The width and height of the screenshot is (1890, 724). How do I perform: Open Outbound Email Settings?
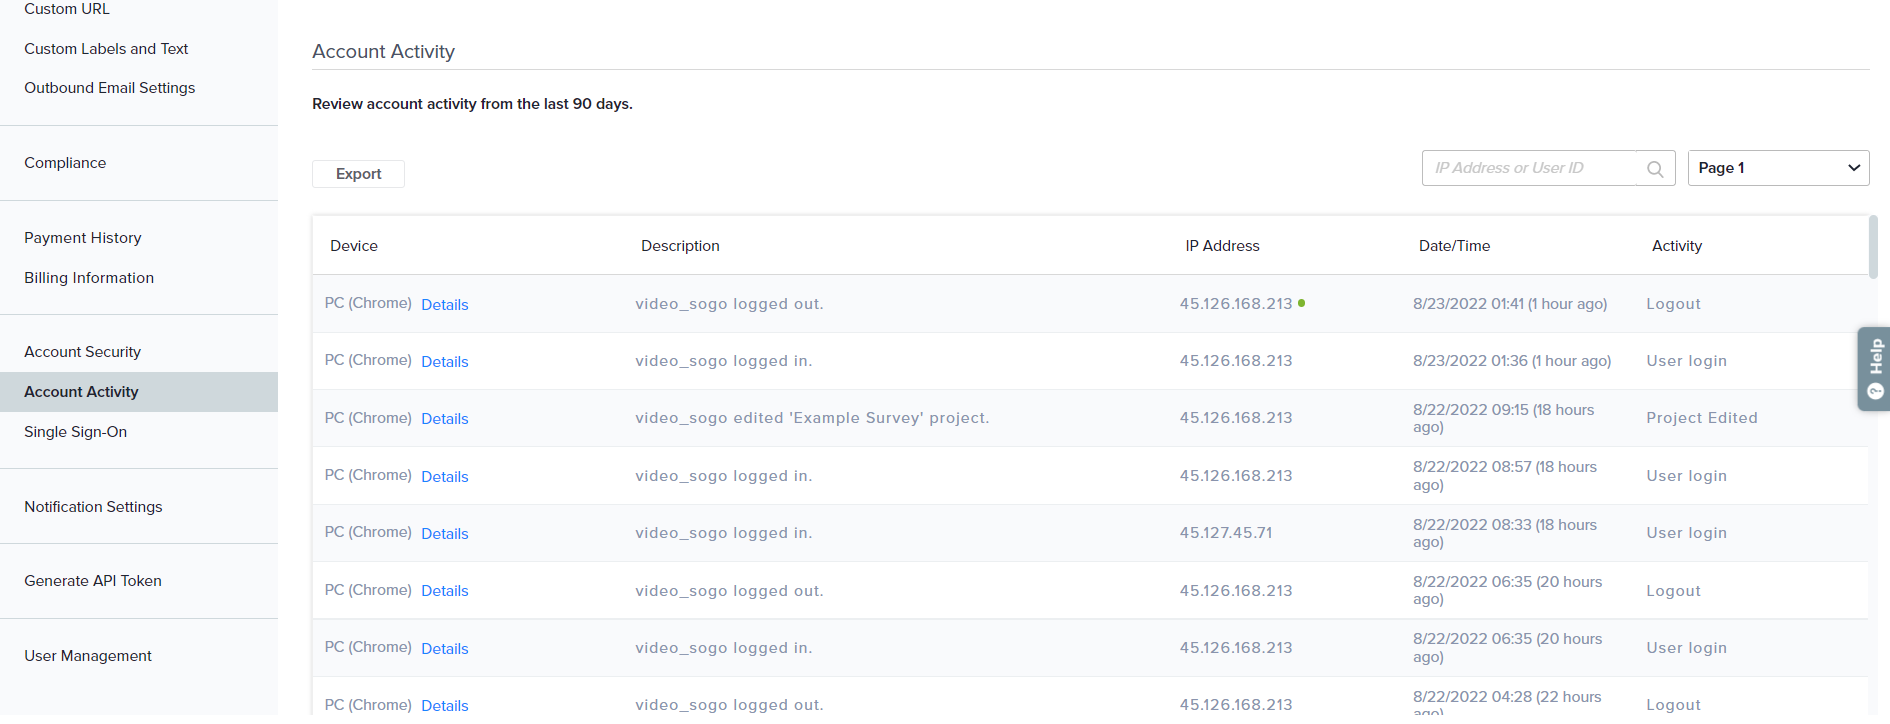(x=109, y=88)
